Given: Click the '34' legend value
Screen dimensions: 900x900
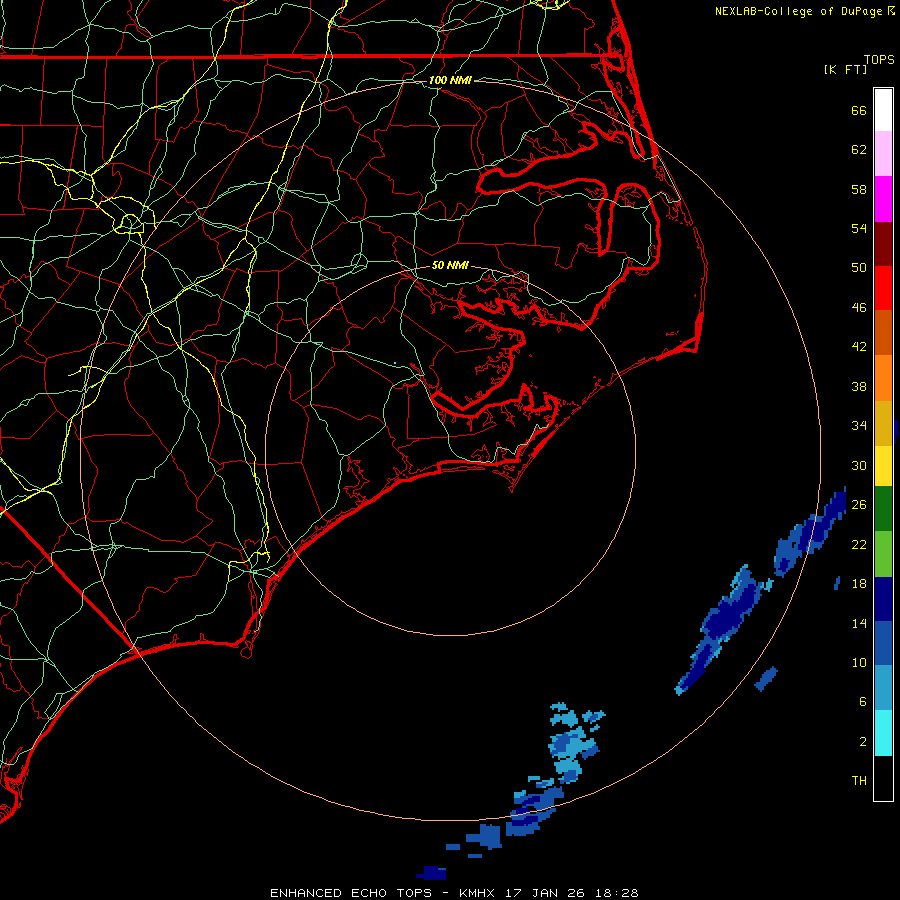Looking at the screenshot, I should 859,426.
